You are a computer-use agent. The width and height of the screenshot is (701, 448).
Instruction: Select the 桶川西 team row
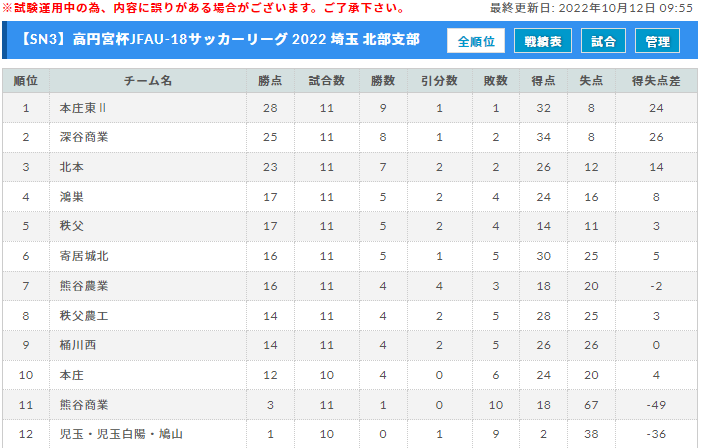350,345
